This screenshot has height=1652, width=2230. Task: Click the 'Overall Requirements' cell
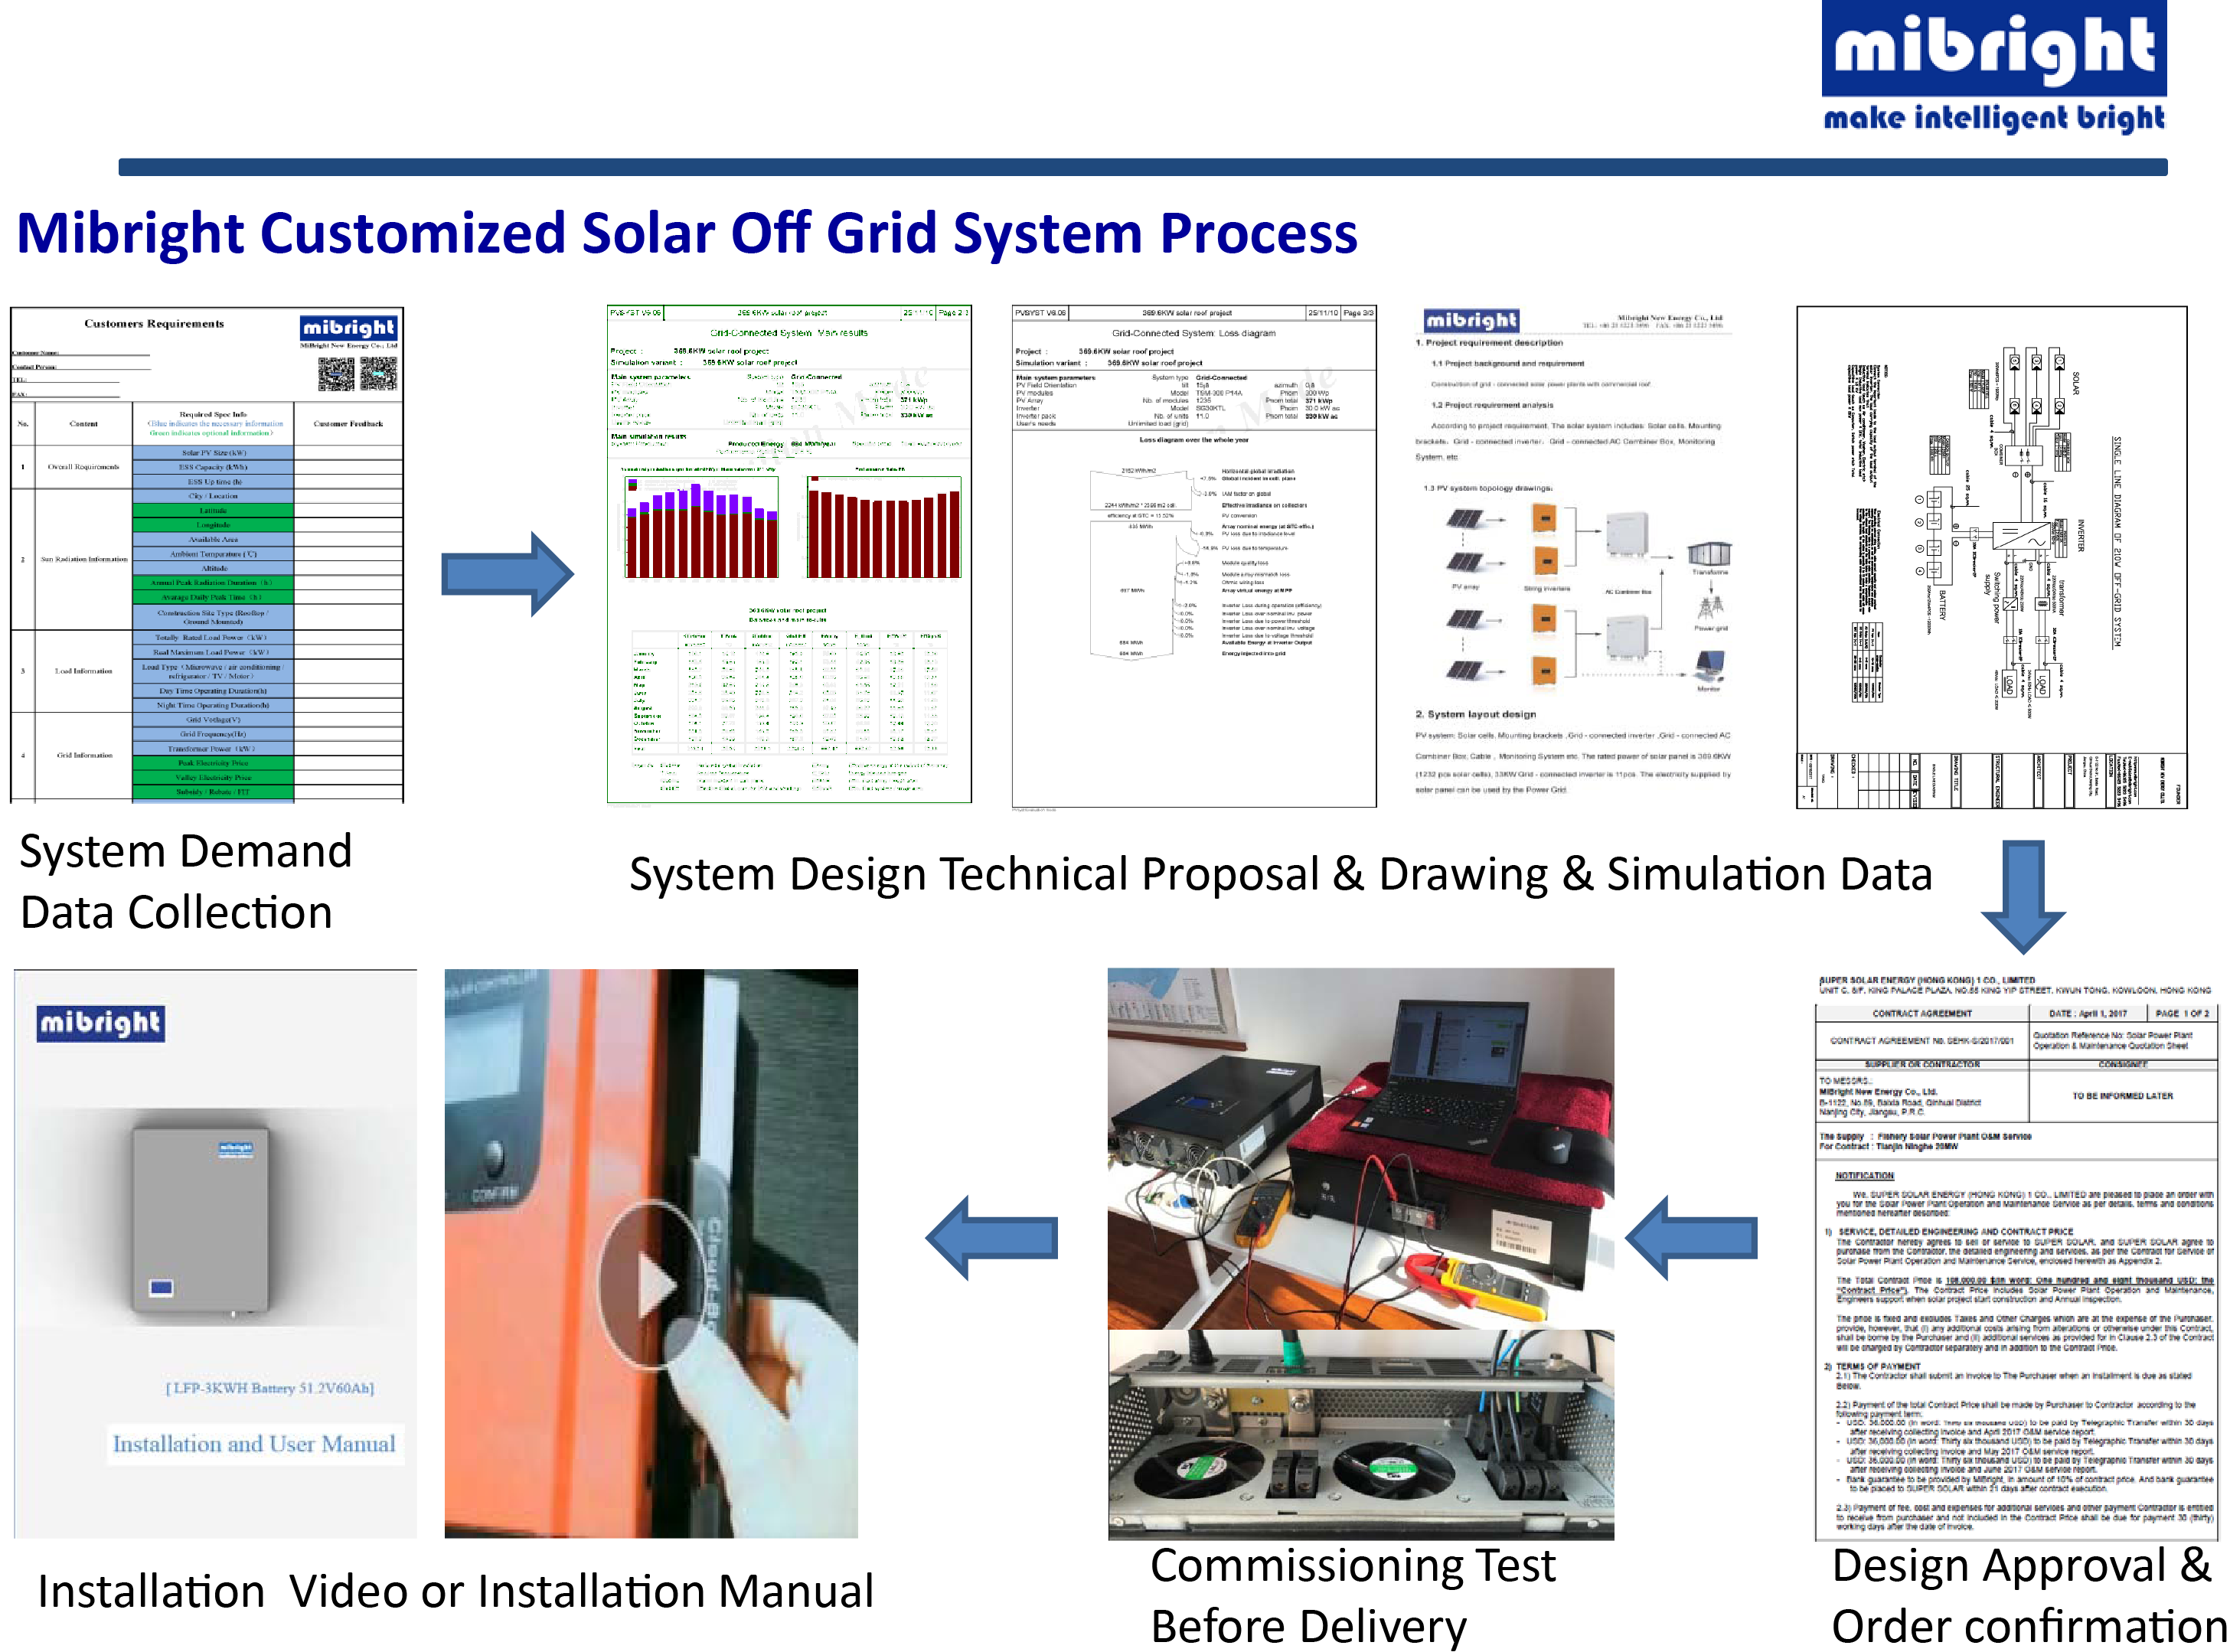pos(83,467)
